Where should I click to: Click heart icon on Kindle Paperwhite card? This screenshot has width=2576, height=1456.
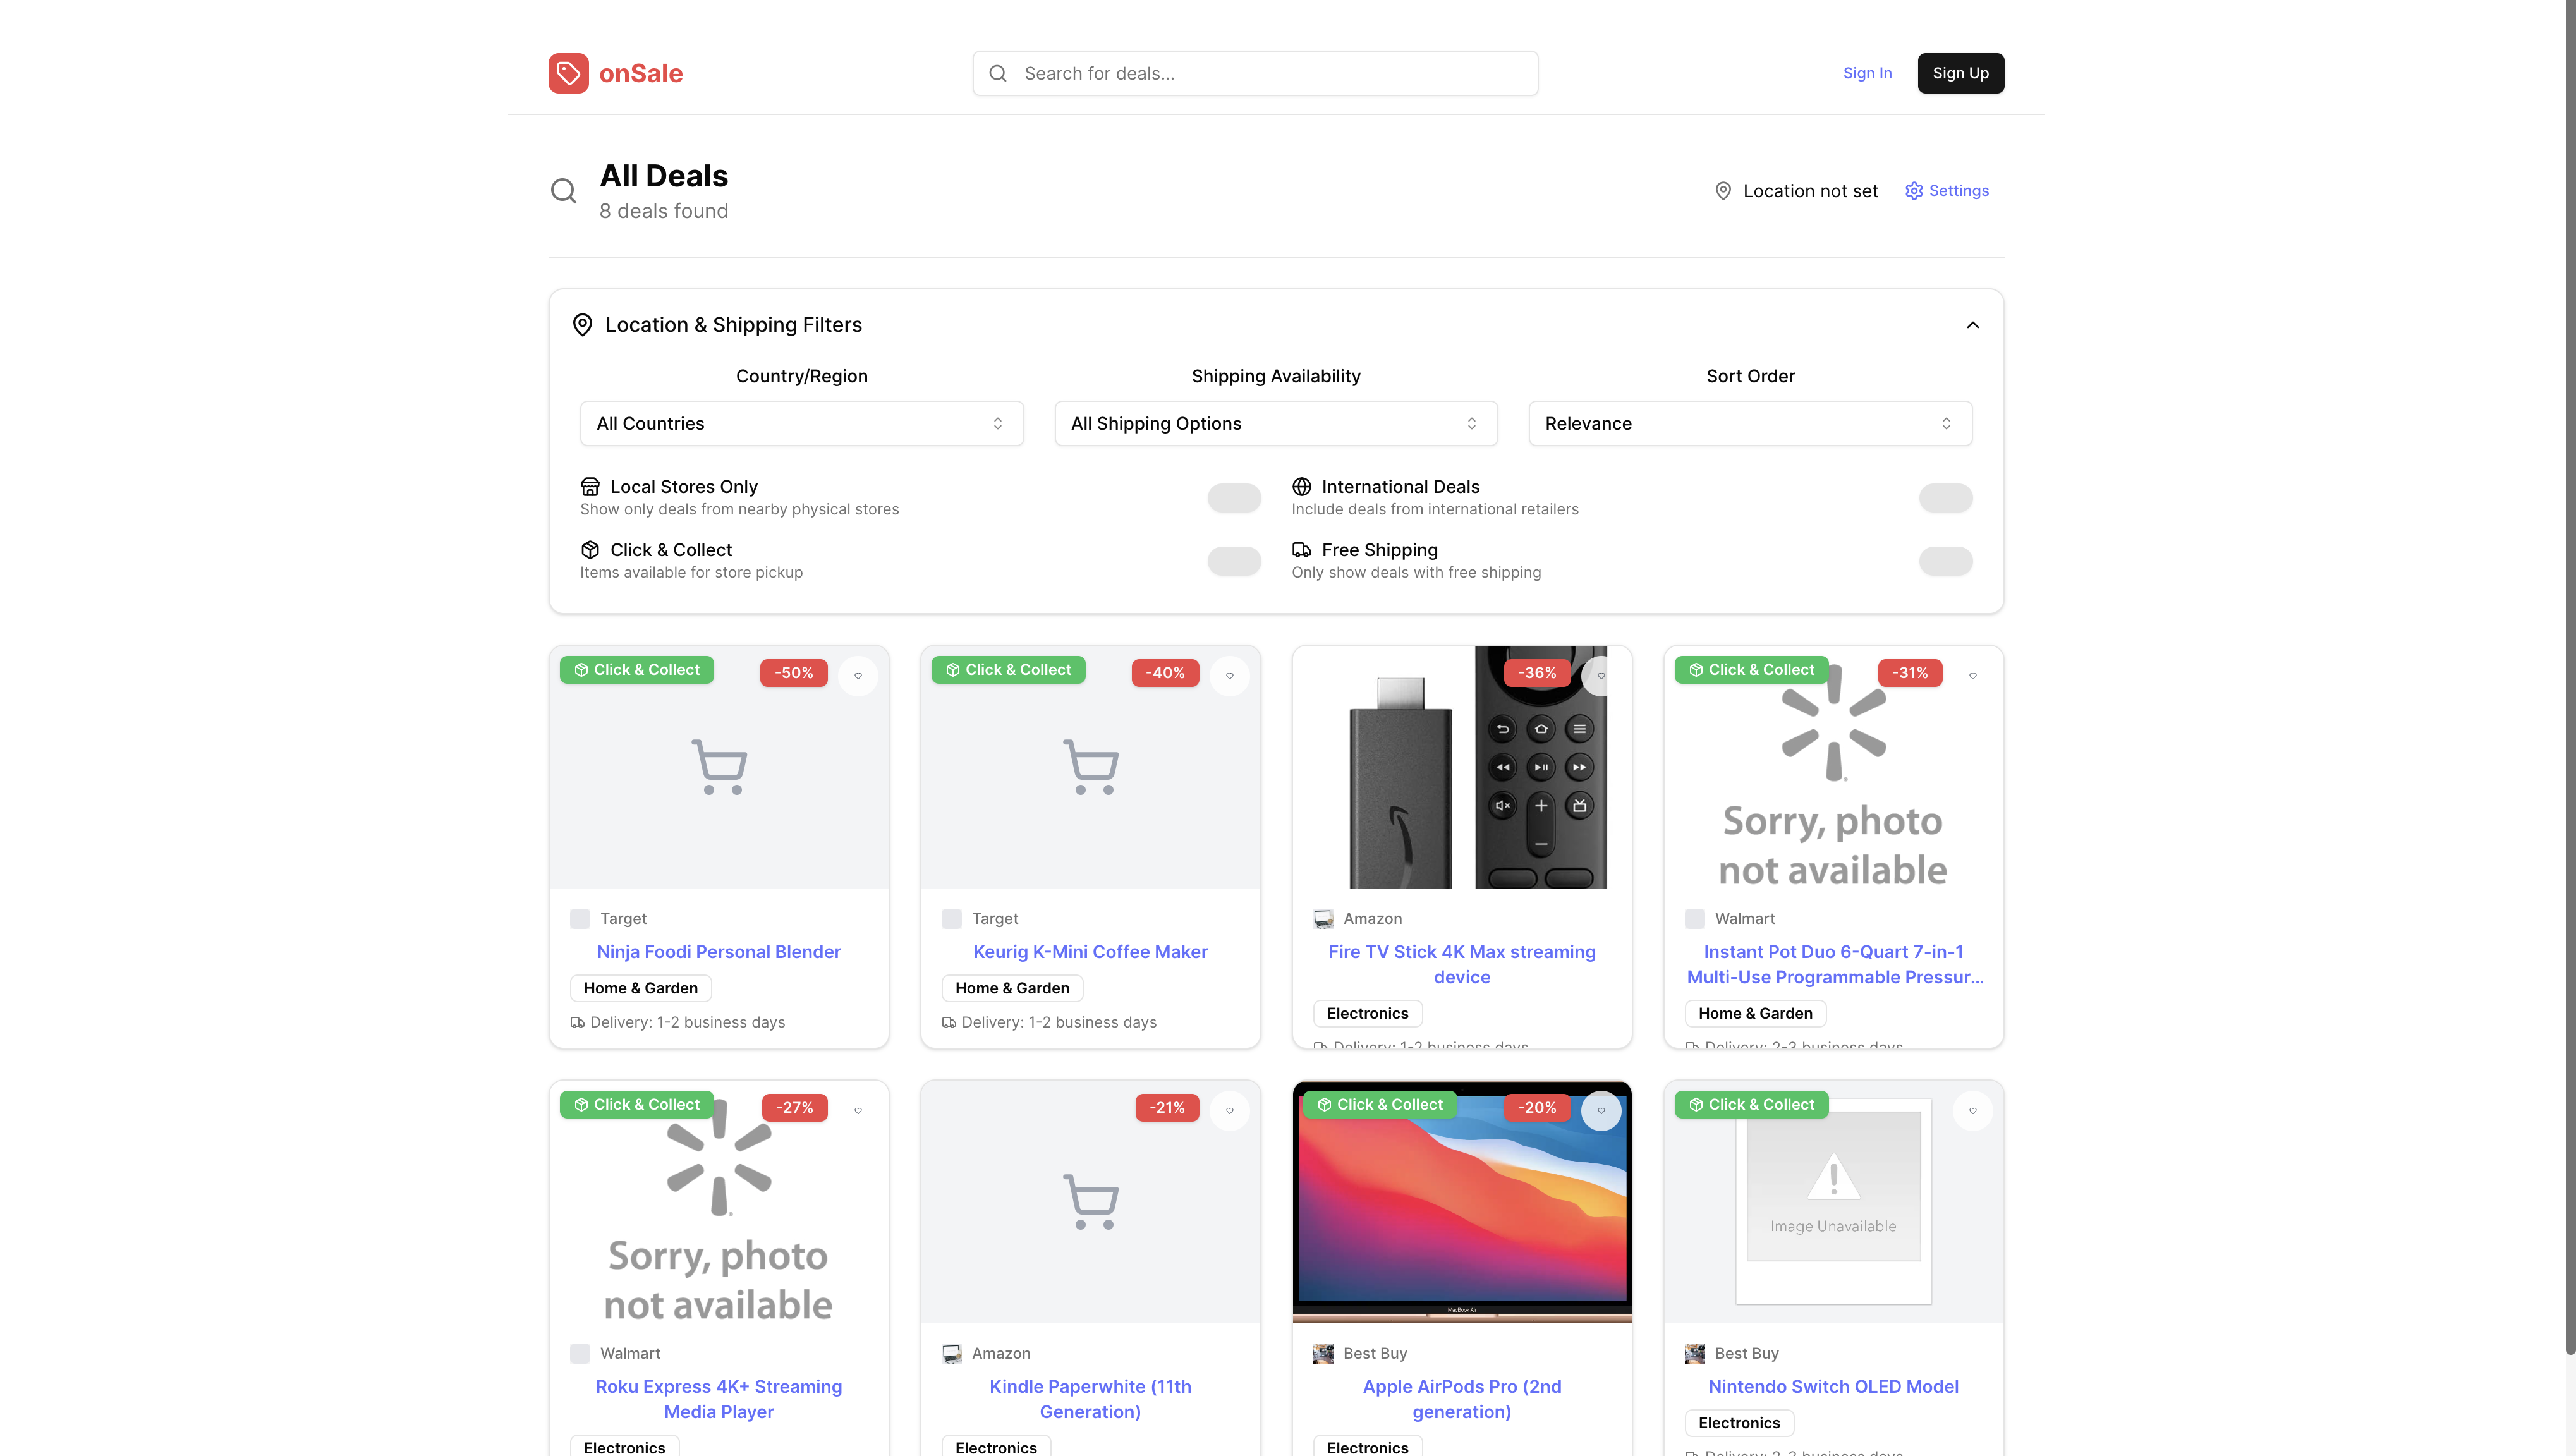point(1230,1111)
